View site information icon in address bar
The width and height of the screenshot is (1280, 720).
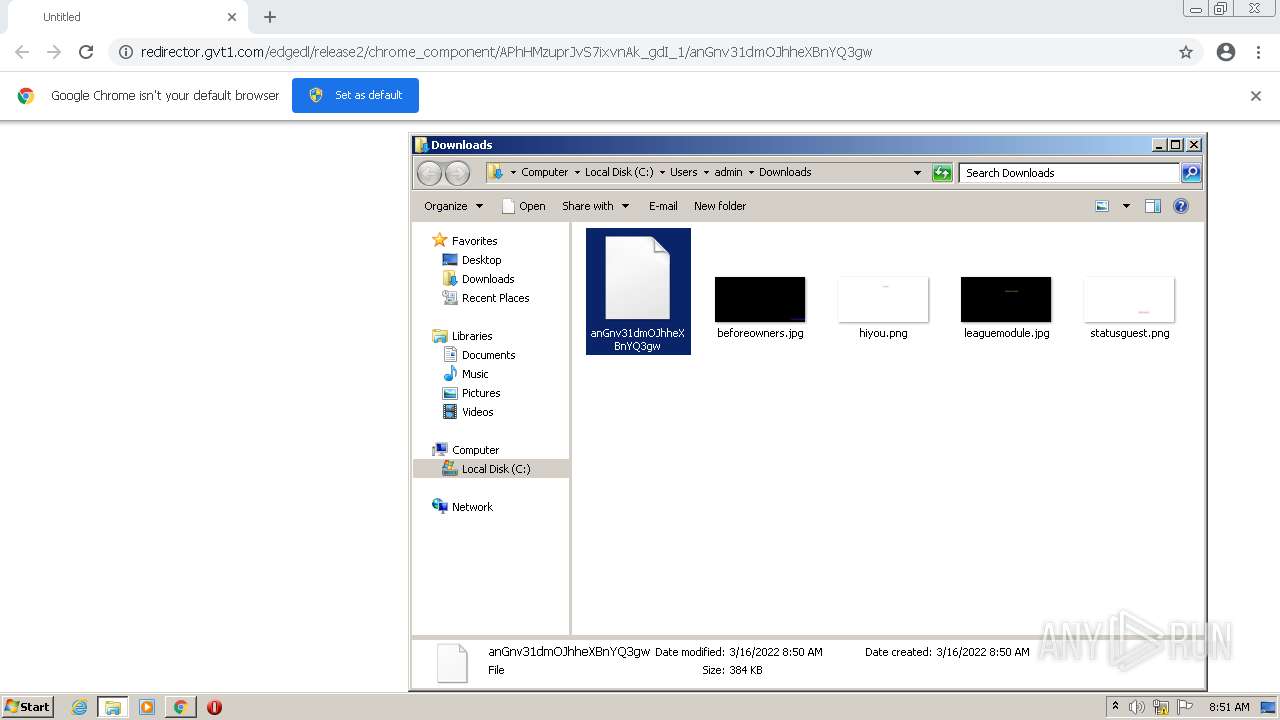126,52
